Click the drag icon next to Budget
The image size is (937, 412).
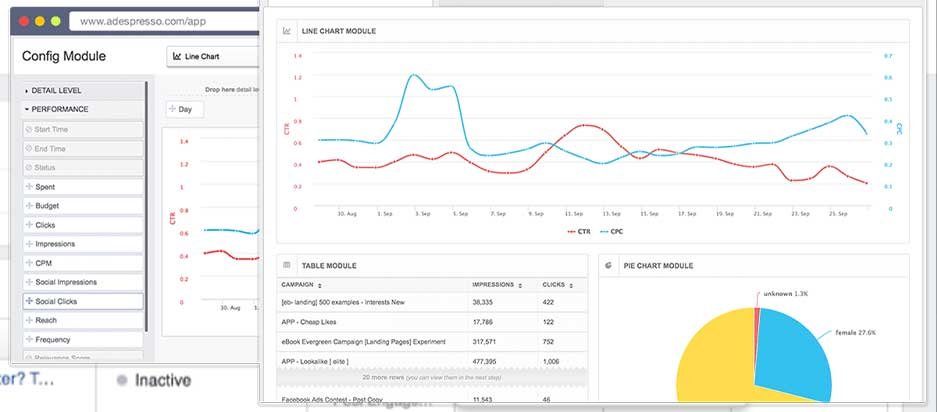pos(29,206)
